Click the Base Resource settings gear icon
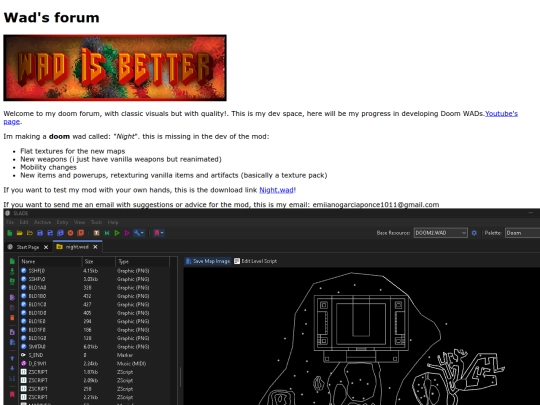 pyautogui.click(x=474, y=233)
